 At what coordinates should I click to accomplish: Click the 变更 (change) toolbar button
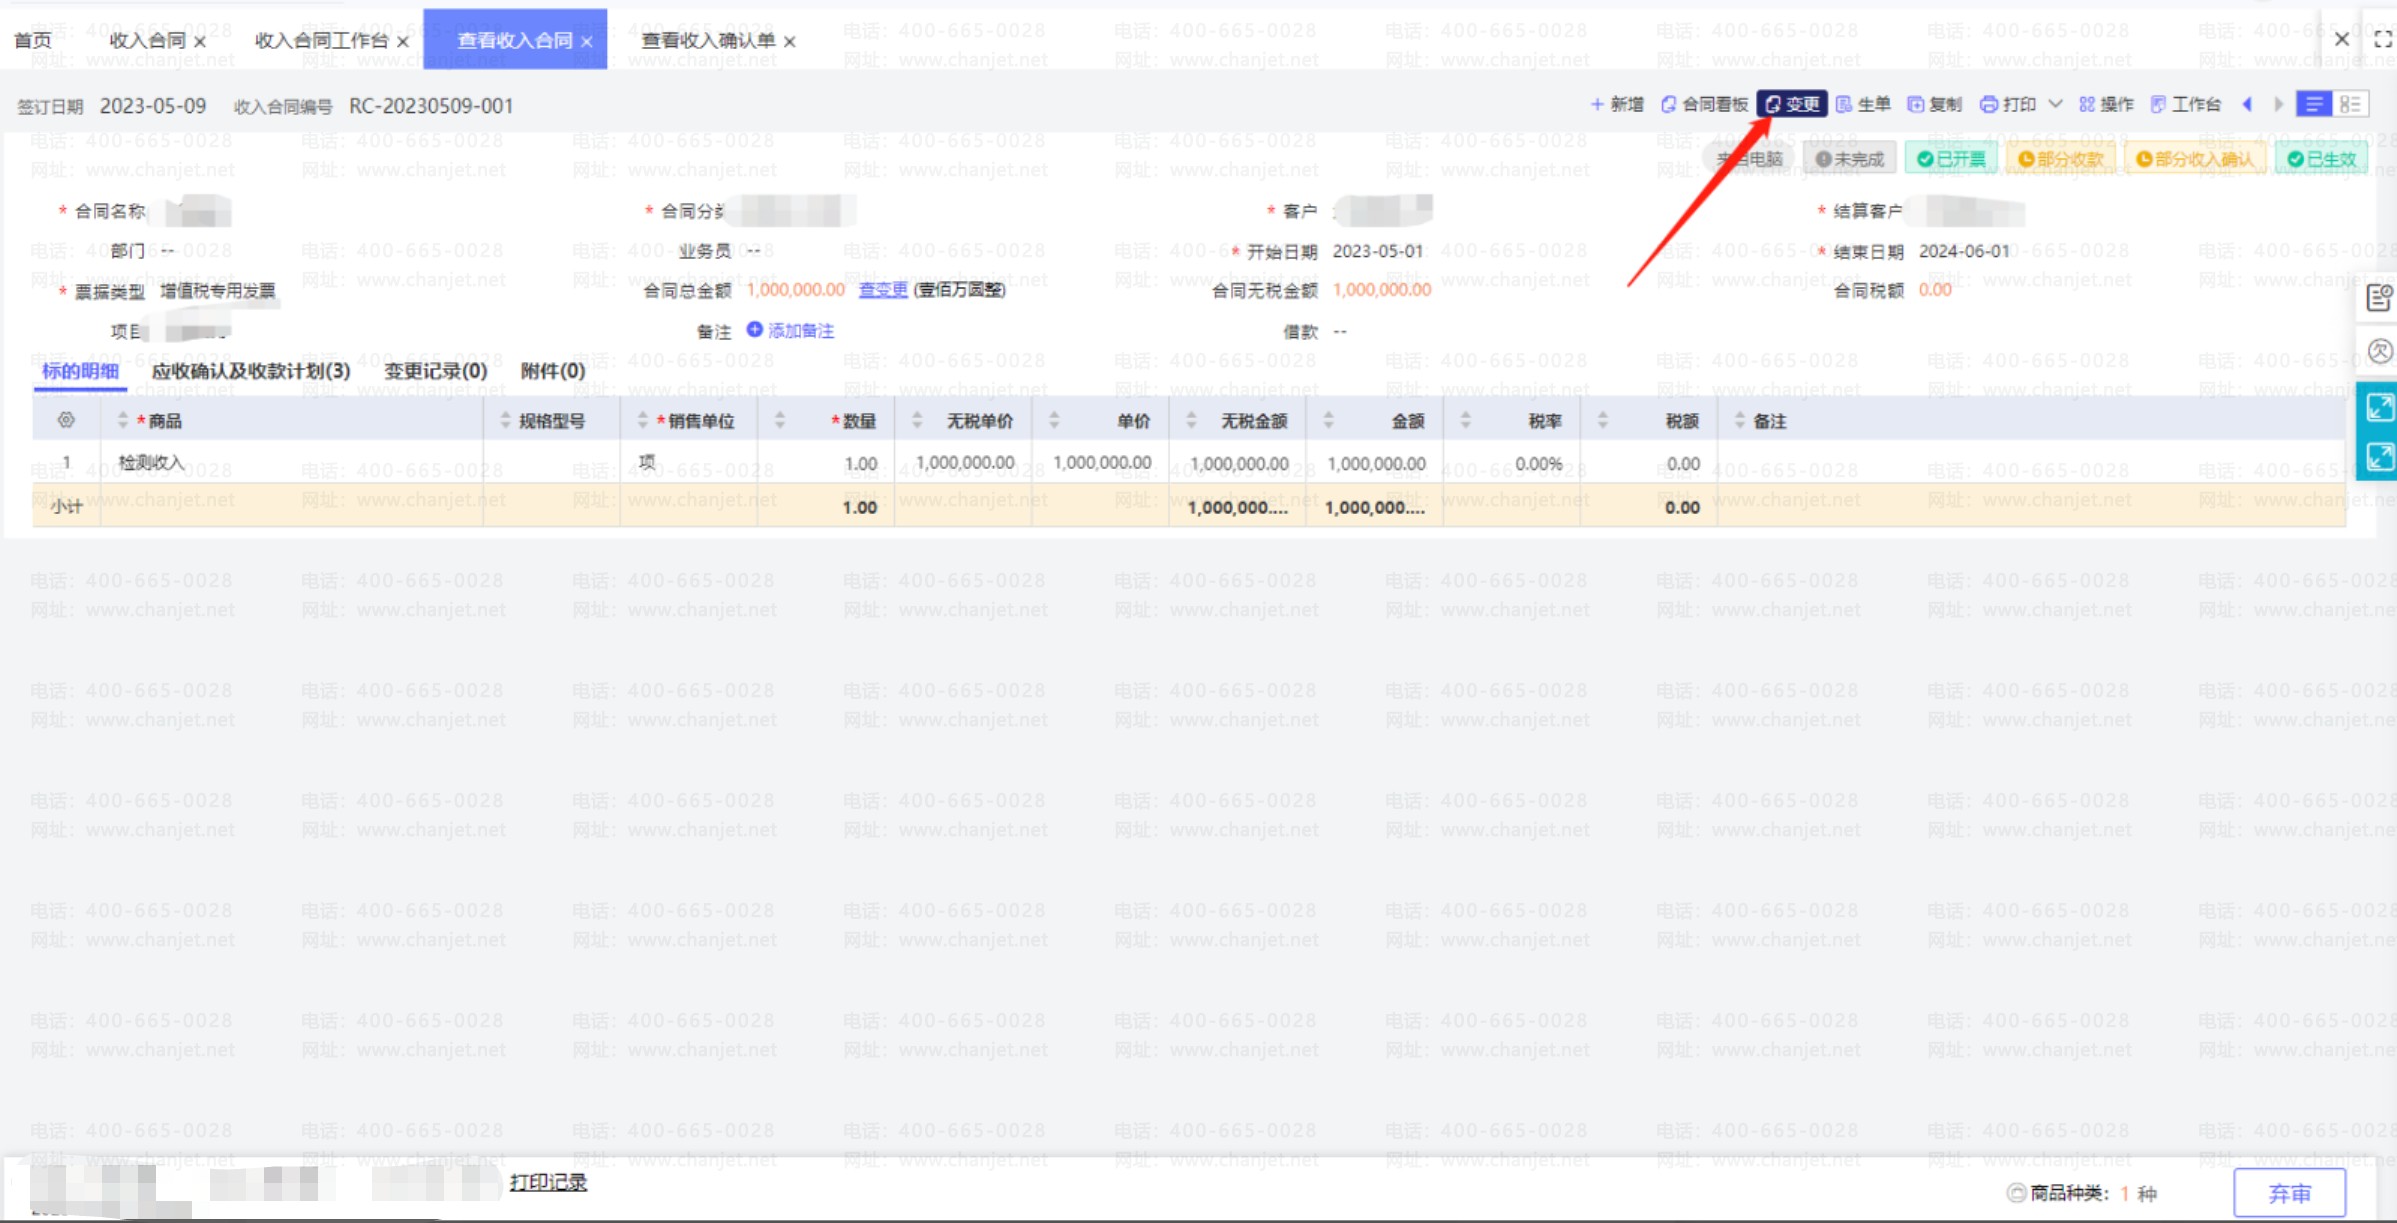[x=1792, y=104]
